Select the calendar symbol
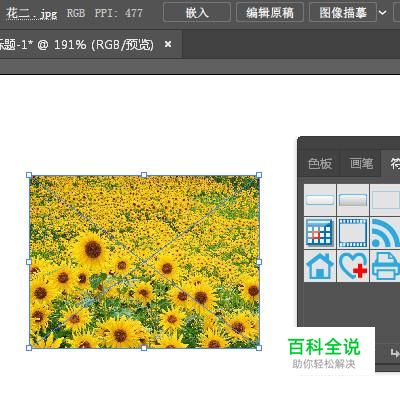This screenshot has width=400, height=400. tap(319, 233)
